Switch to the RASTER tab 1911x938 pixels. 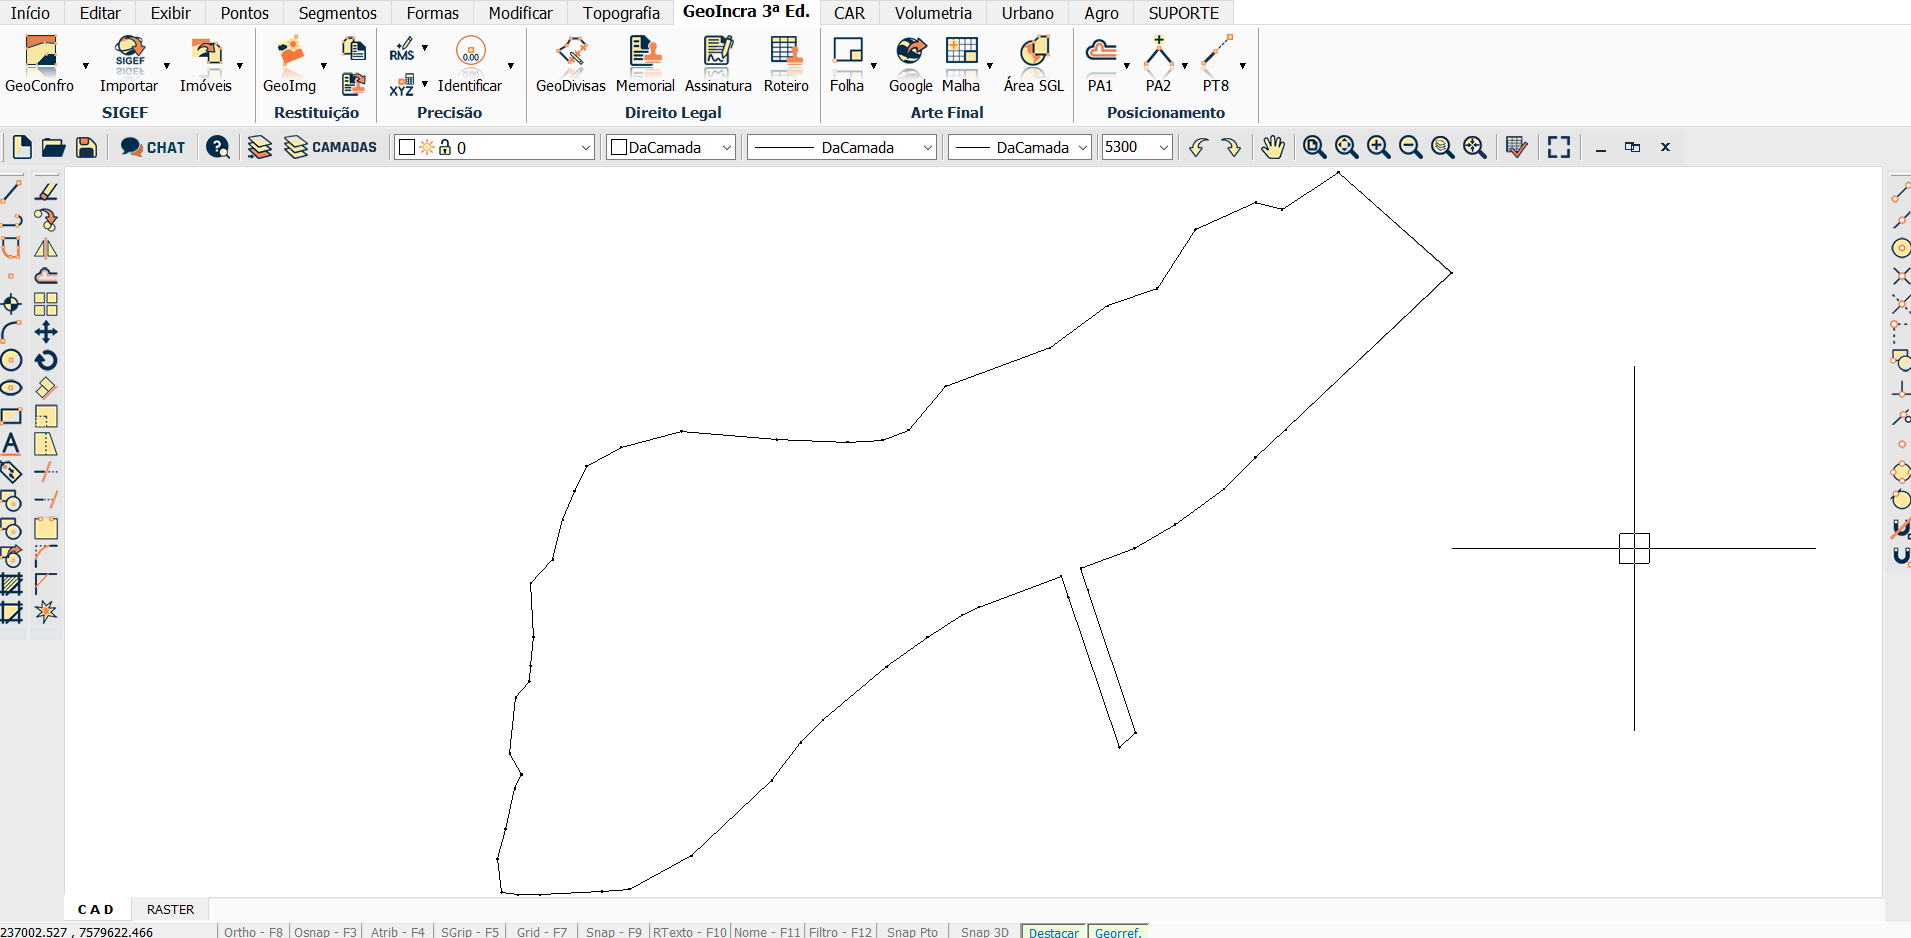pyautogui.click(x=170, y=909)
